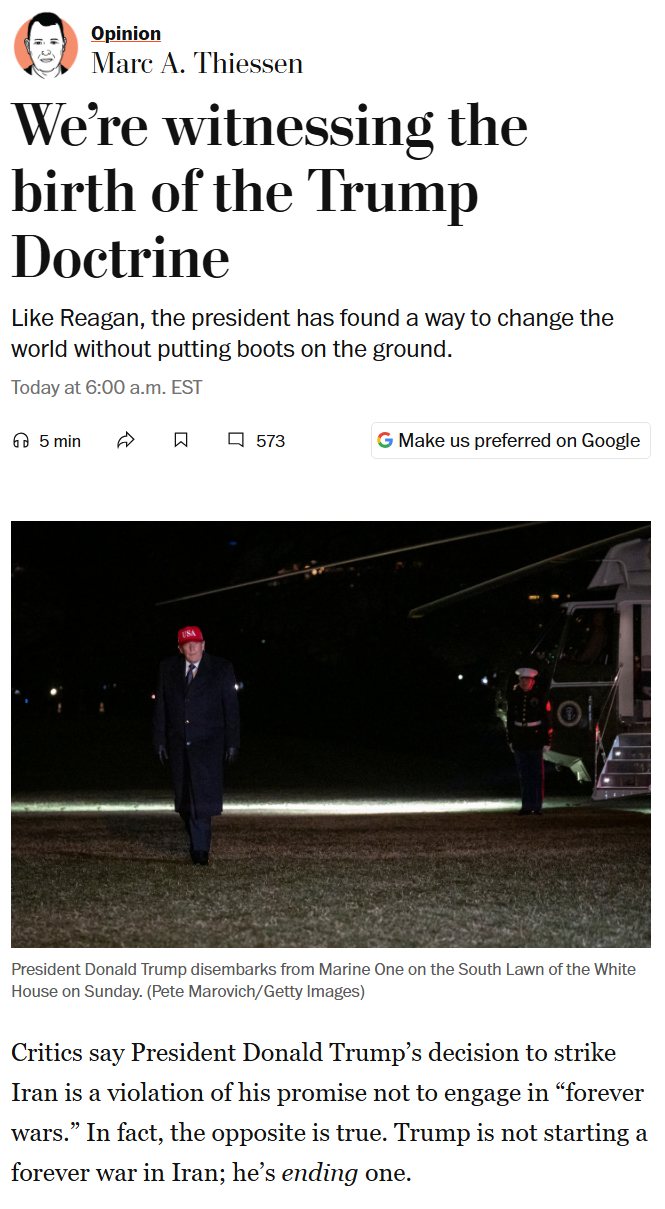Save the article with the bookmark icon

[x=181, y=441]
